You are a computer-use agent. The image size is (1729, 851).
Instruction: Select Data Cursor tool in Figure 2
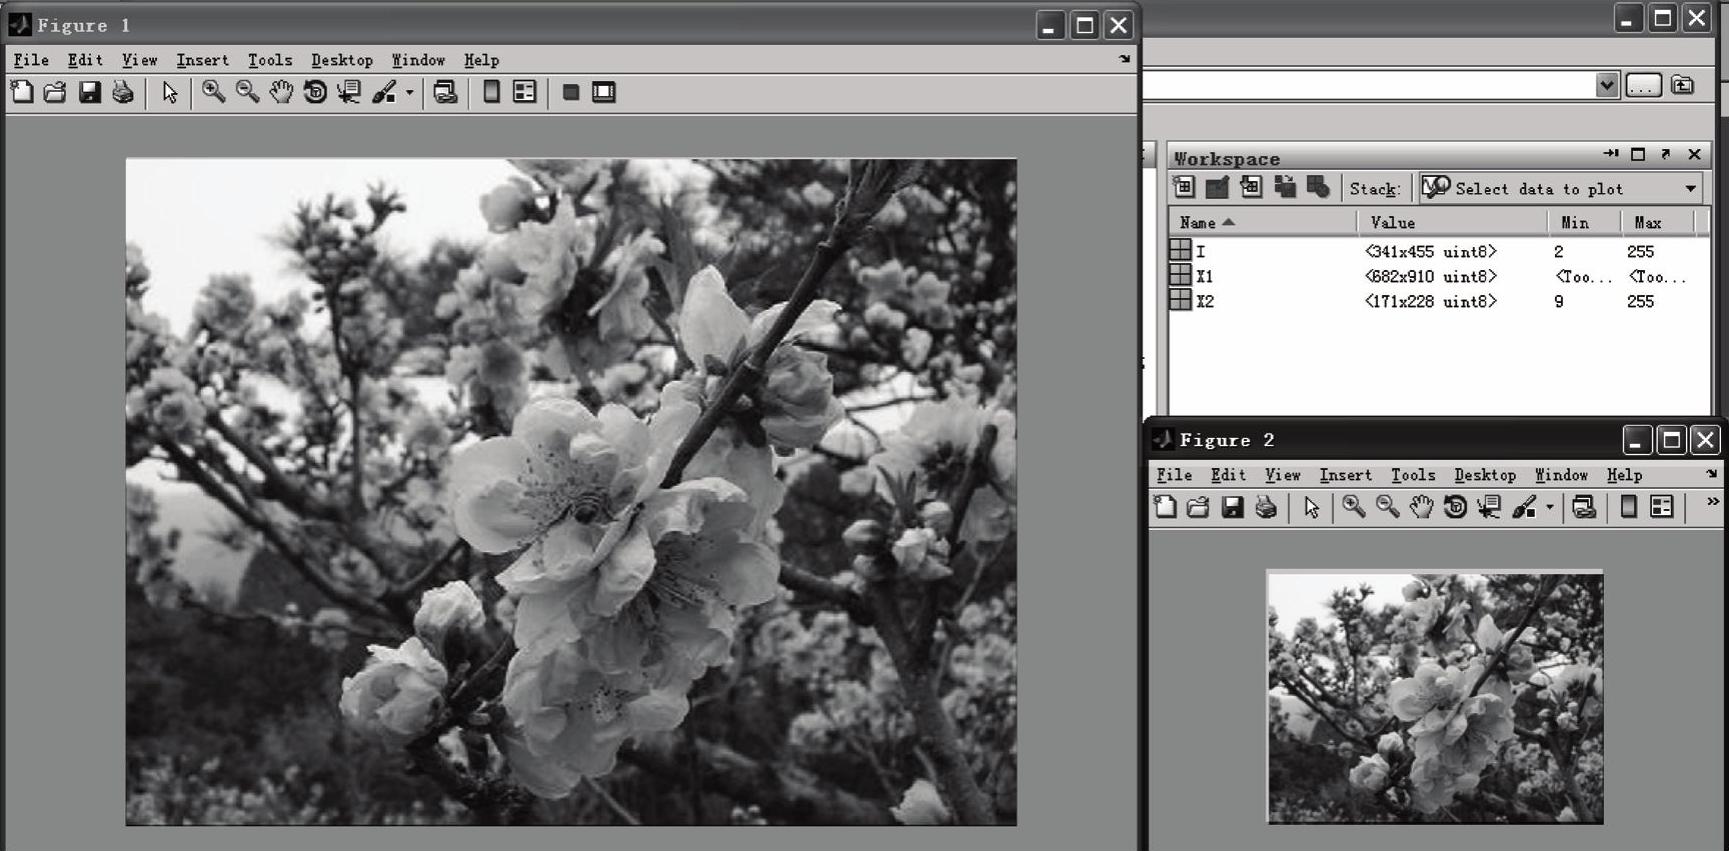pos(1489,508)
